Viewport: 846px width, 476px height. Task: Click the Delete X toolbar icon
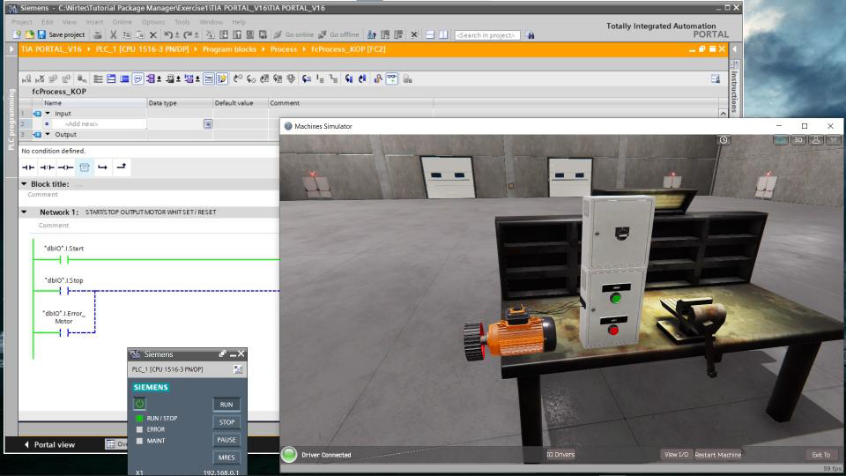coord(153,35)
